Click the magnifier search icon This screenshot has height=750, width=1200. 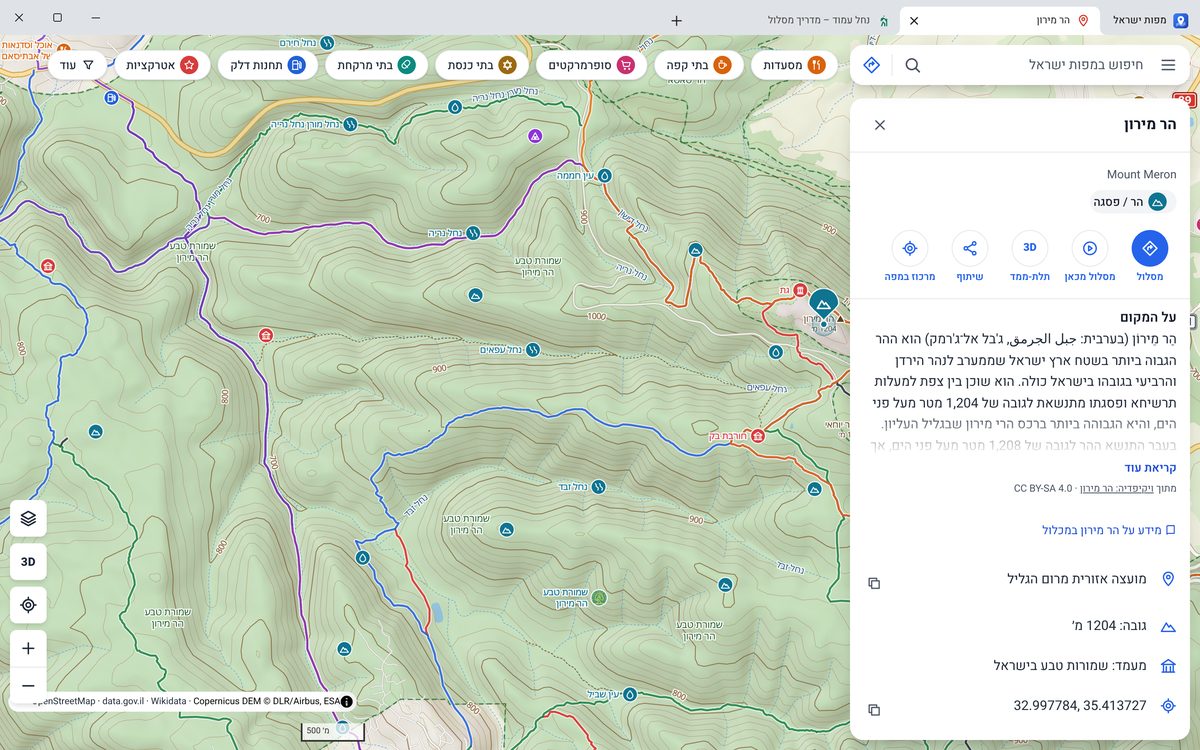pyautogui.click(x=913, y=65)
